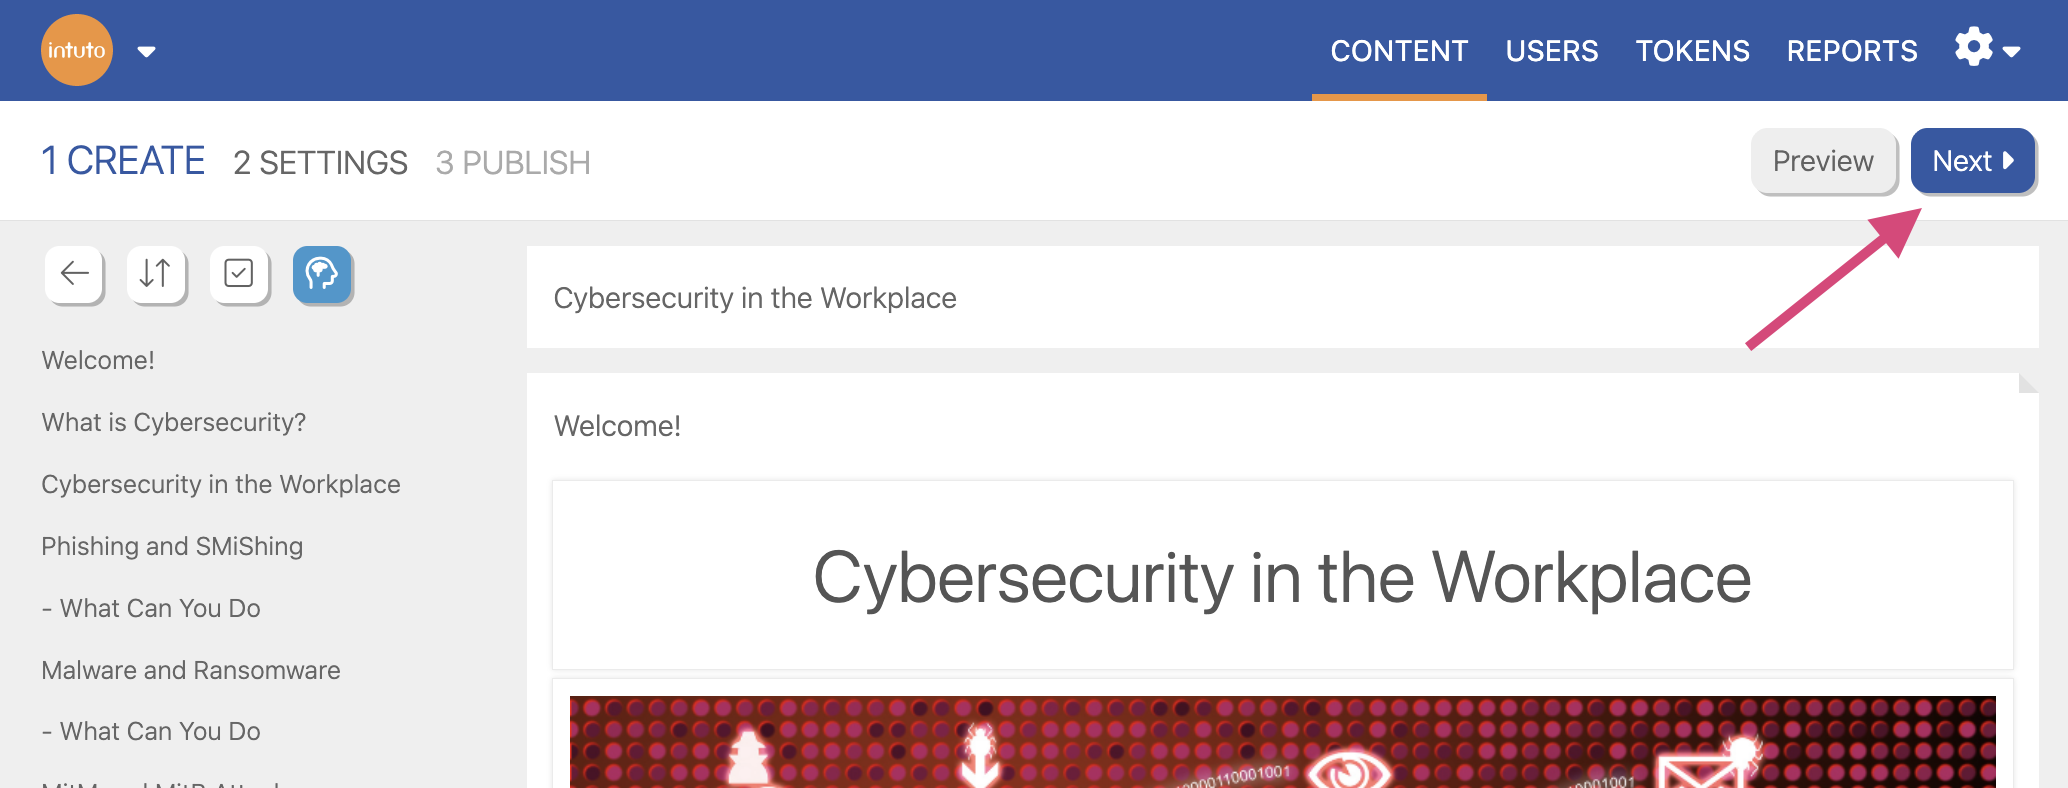Click the blue head brain icon
Viewport: 2068px width, 788px height.
(322, 274)
